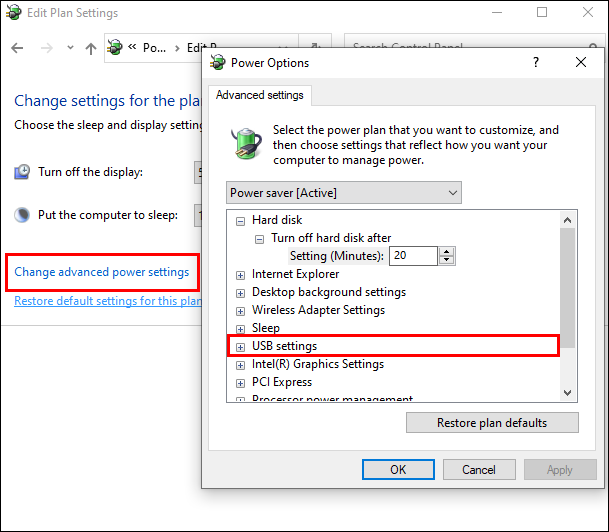Click the recent locations chevron arrow
Viewport: 609px width, 532px height.
click(70, 48)
